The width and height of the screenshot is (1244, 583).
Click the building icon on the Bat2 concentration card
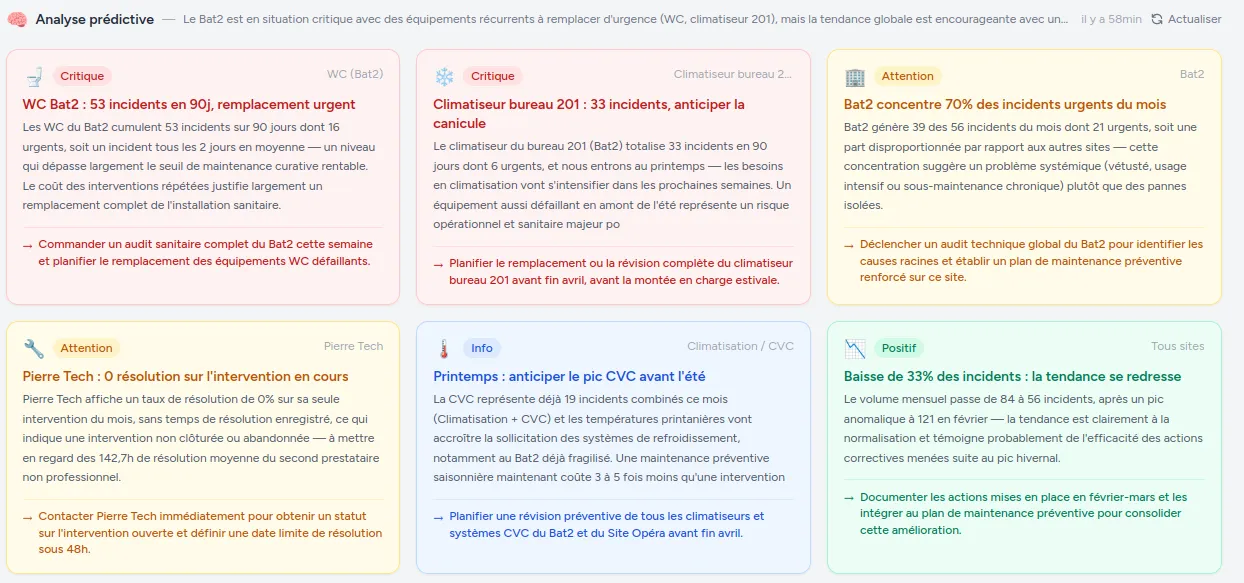855,75
